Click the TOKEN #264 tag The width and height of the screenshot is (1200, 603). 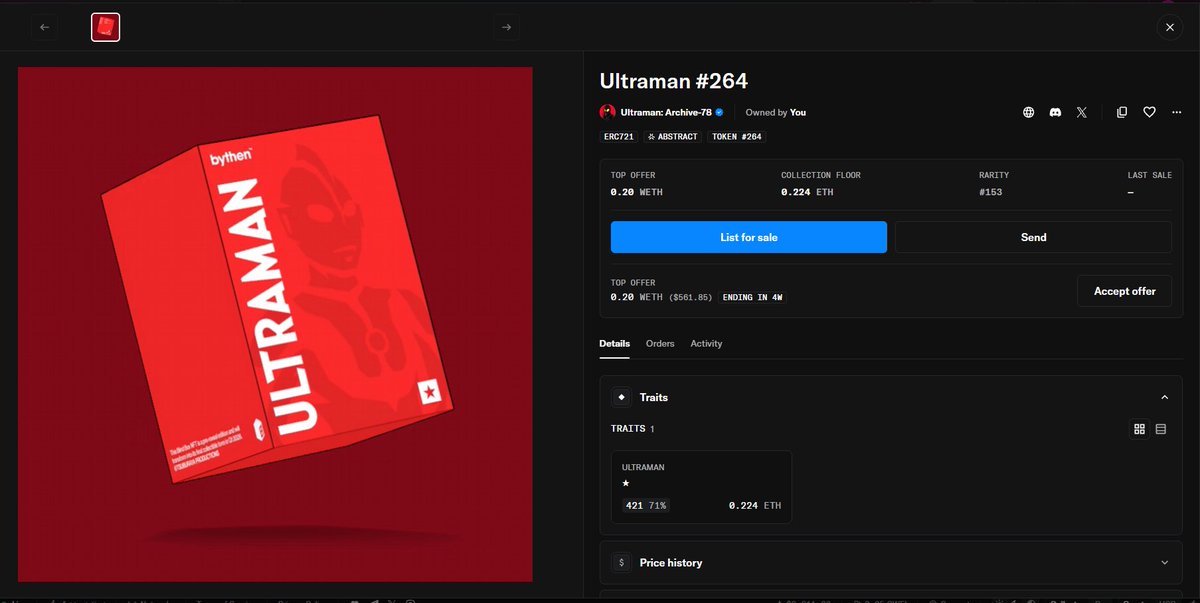pyautogui.click(x=737, y=136)
